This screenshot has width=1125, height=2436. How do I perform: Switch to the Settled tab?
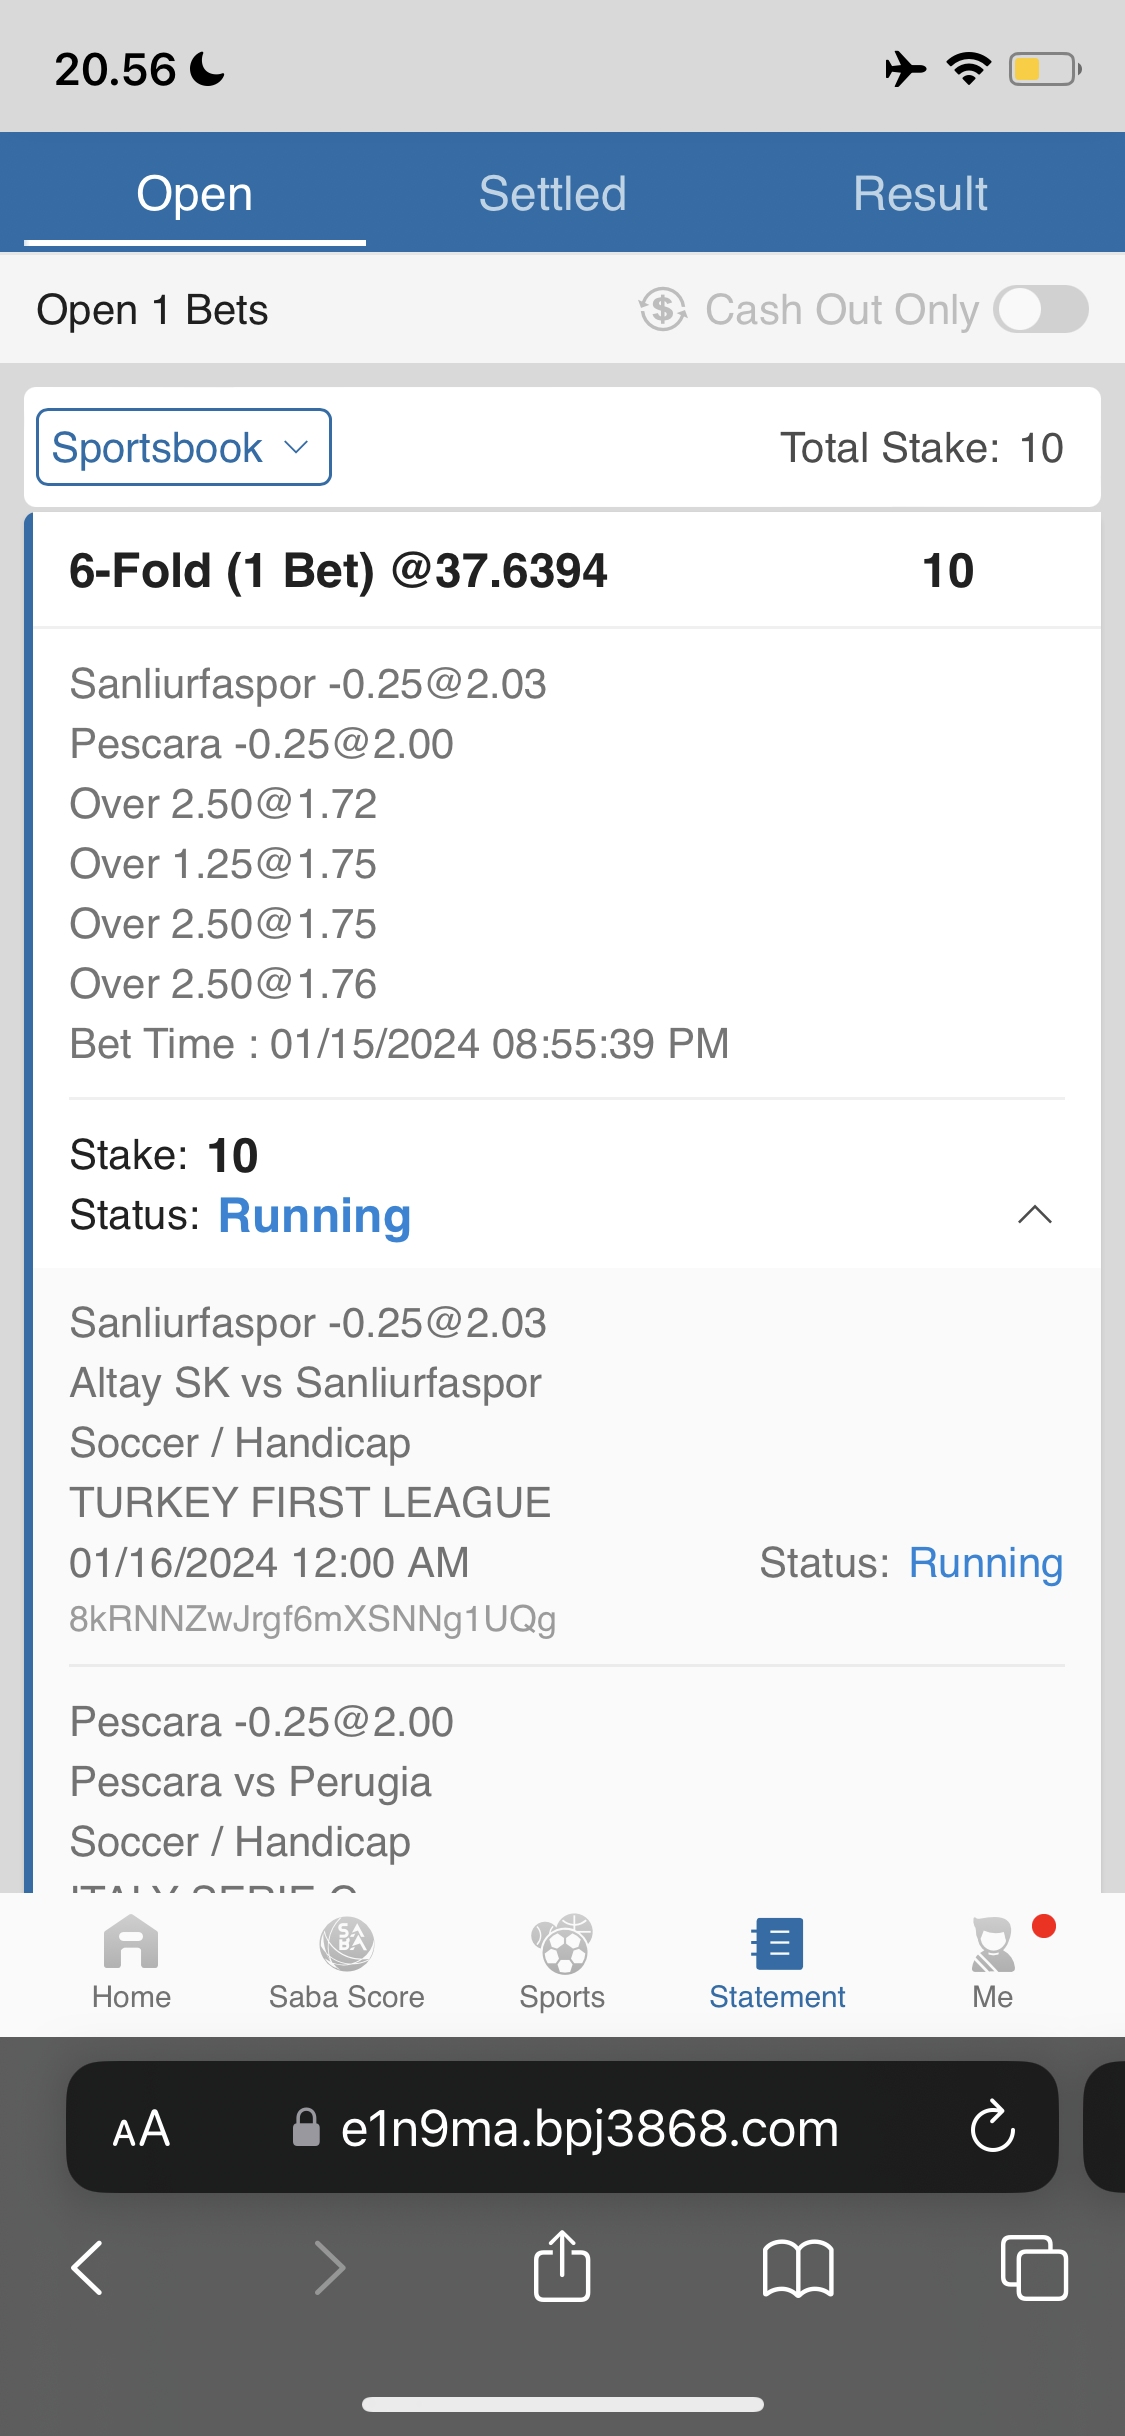tap(552, 194)
